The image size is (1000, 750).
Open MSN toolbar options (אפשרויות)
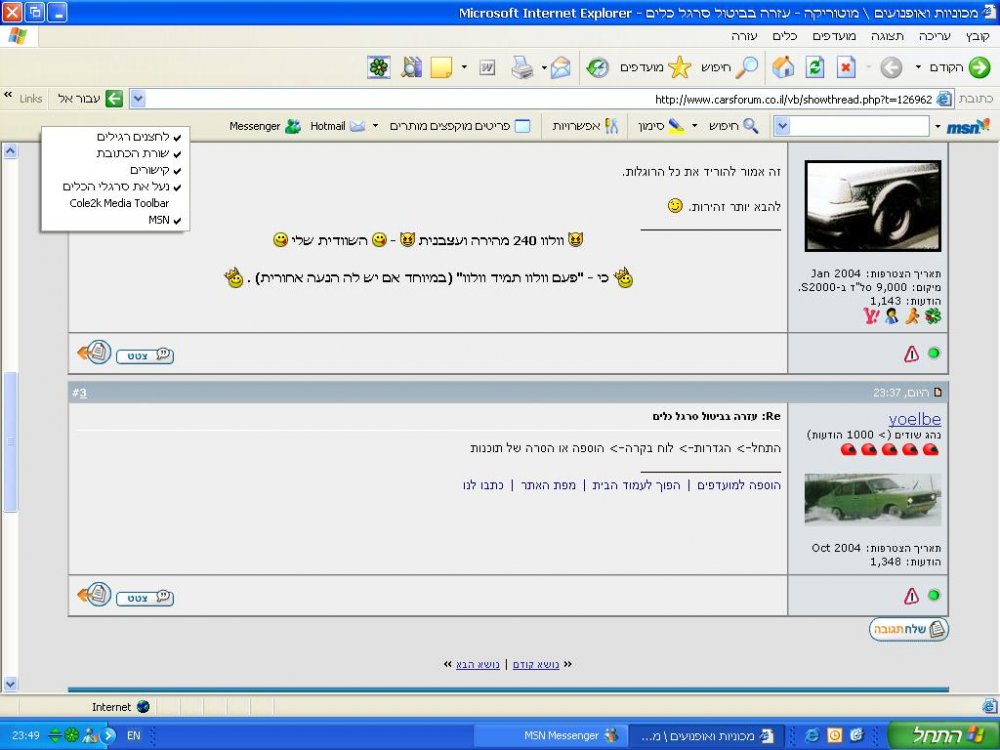pyautogui.click(x=585, y=126)
